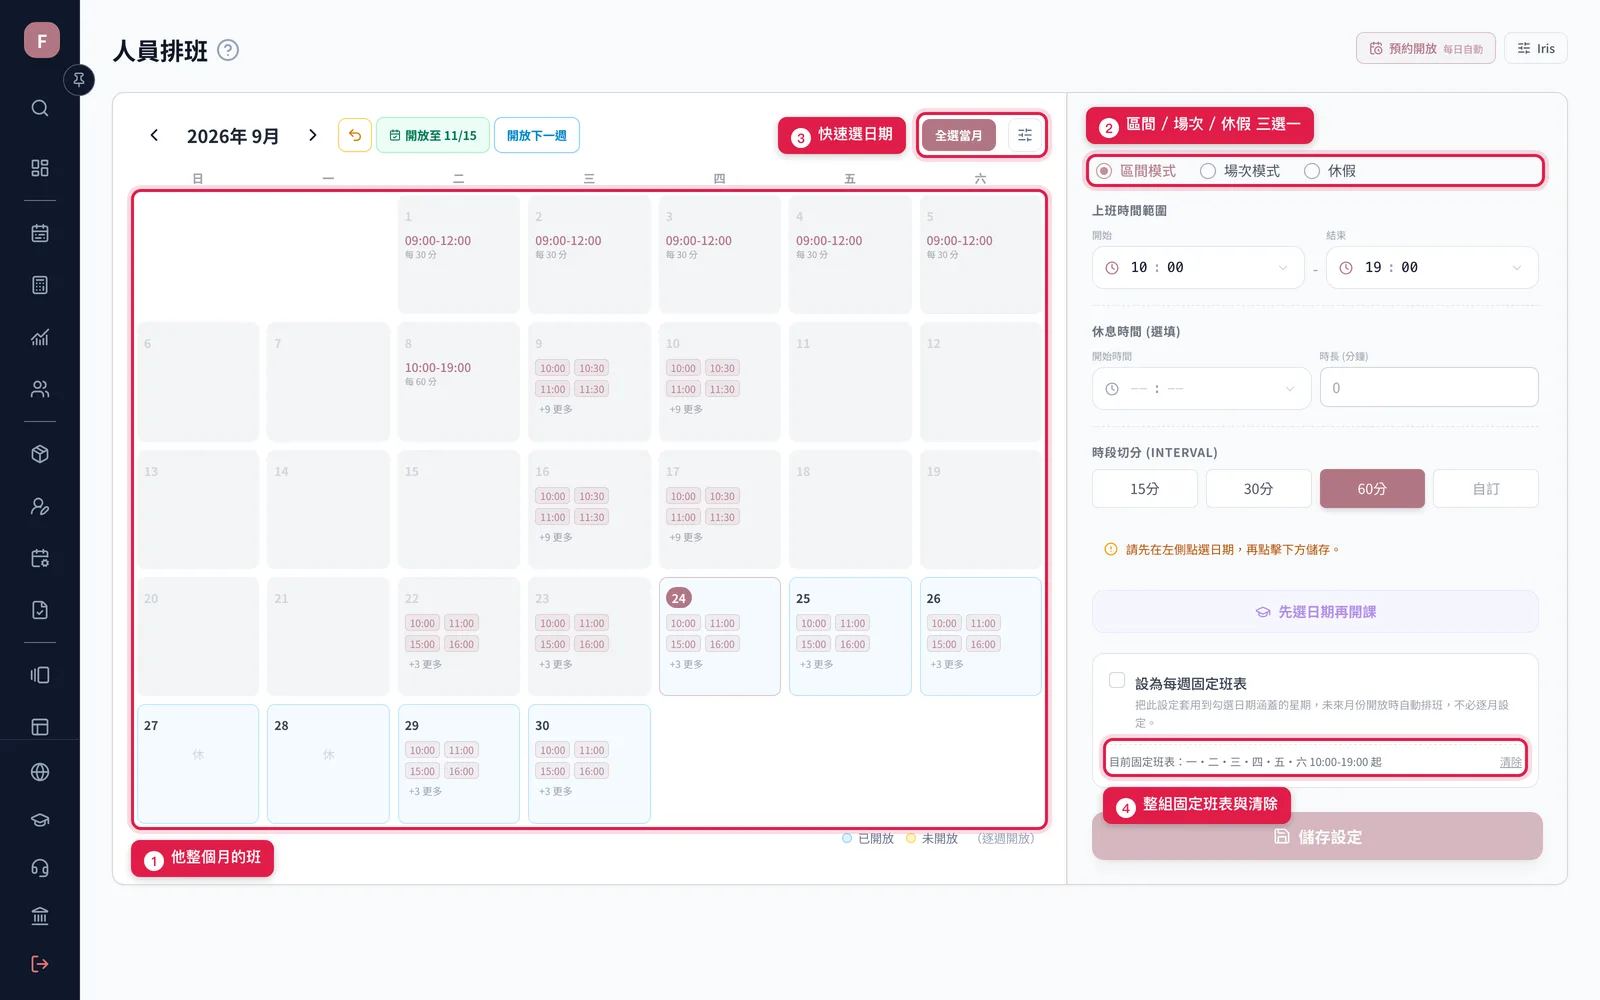Open the filter sliders icon next to 全選當月
The width and height of the screenshot is (1600, 1000).
[1025, 135]
